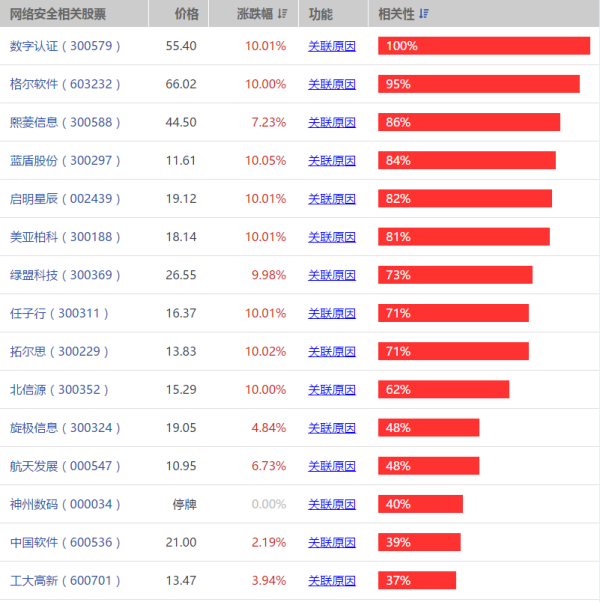The image size is (600, 602).
Task: Click the 涨跌幅 column header text
Action: tap(255, 14)
